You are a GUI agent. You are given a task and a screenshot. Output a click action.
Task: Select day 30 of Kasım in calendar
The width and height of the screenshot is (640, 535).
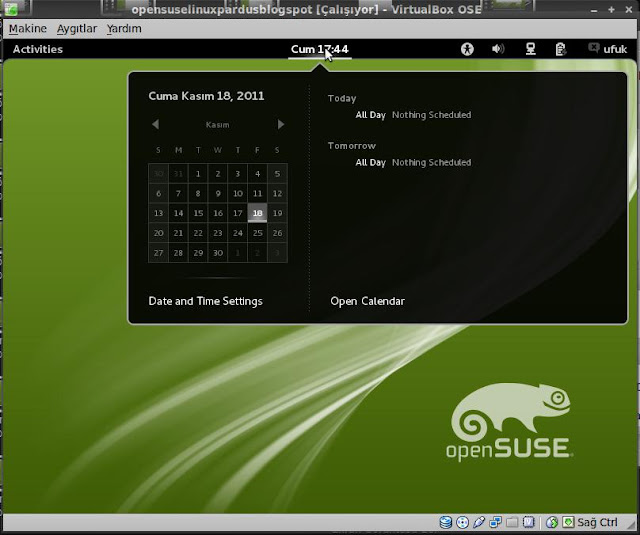[218, 253]
